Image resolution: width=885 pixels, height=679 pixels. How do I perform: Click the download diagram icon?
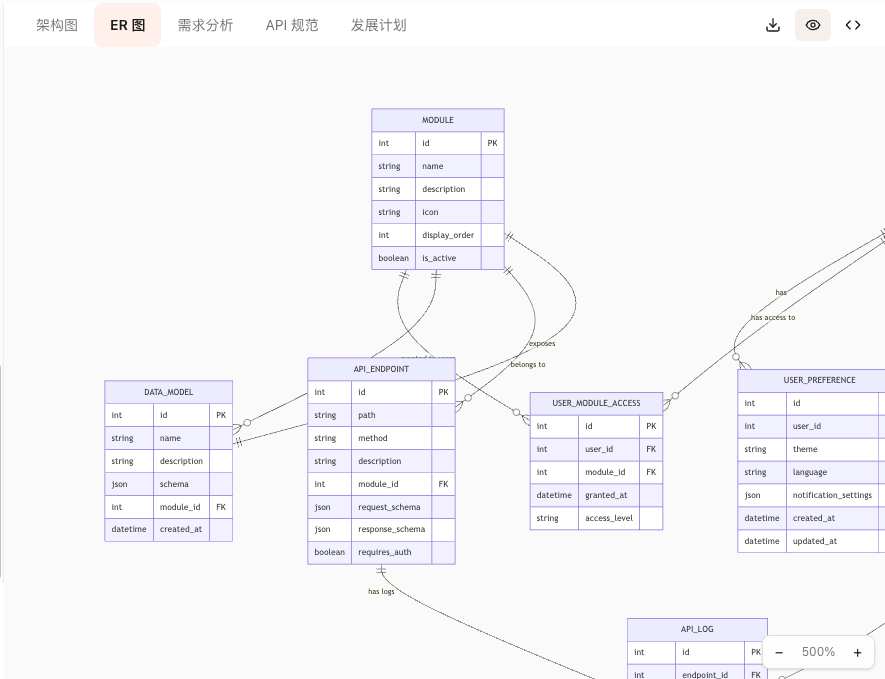772,25
